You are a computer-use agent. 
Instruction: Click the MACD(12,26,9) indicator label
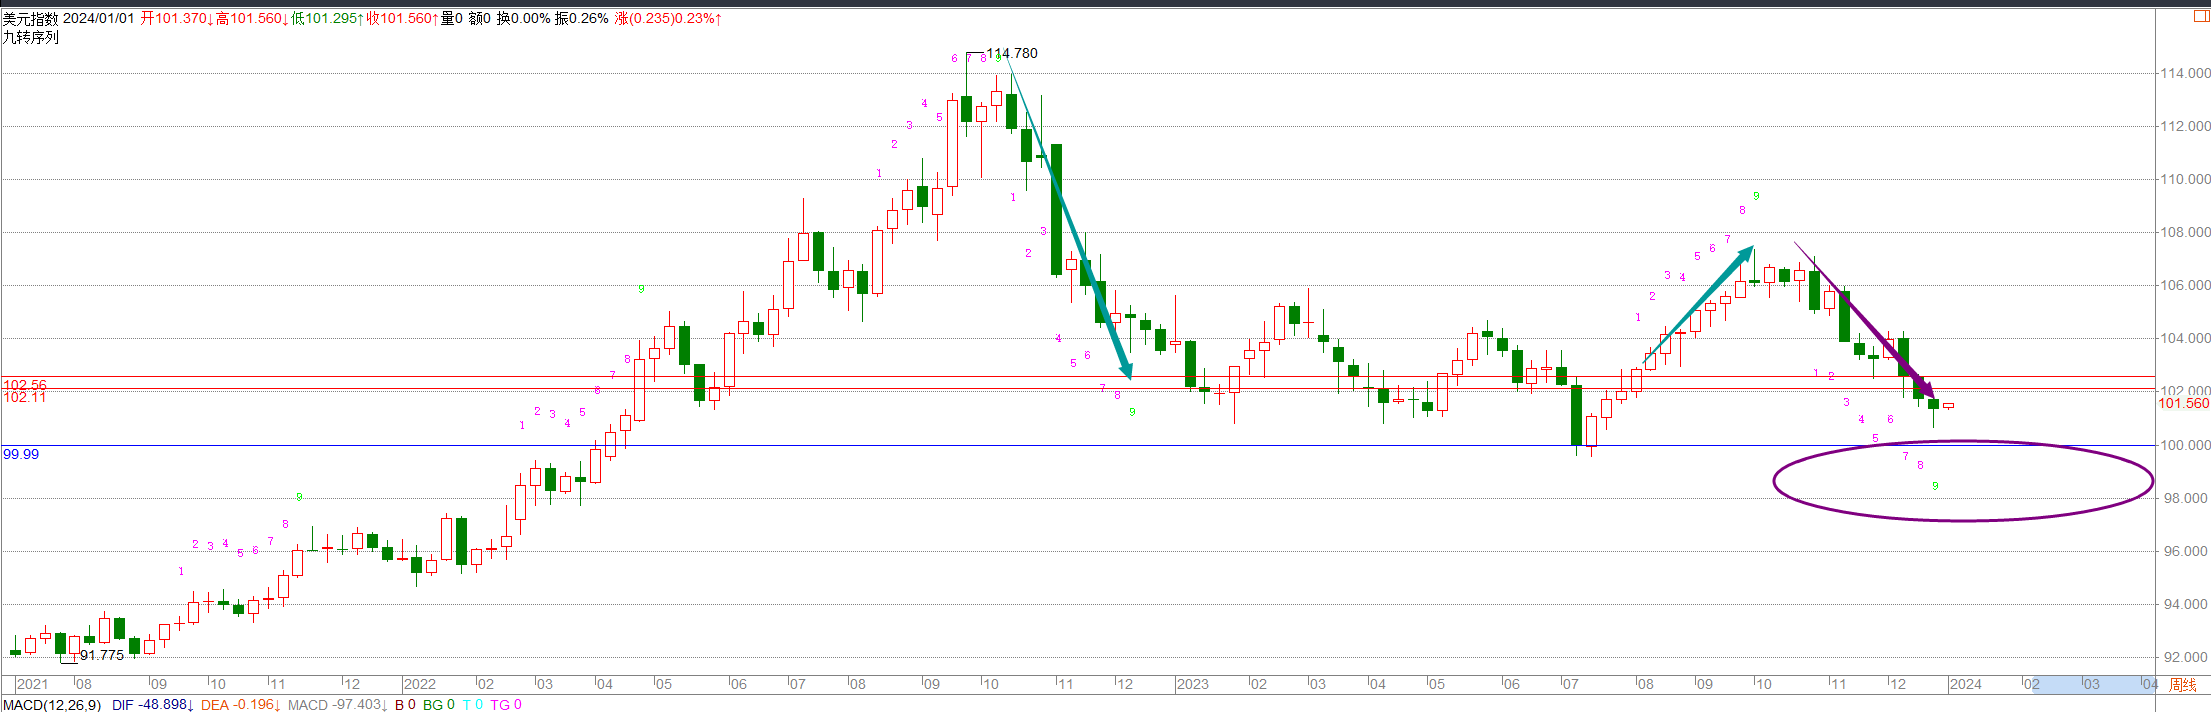(52, 705)
